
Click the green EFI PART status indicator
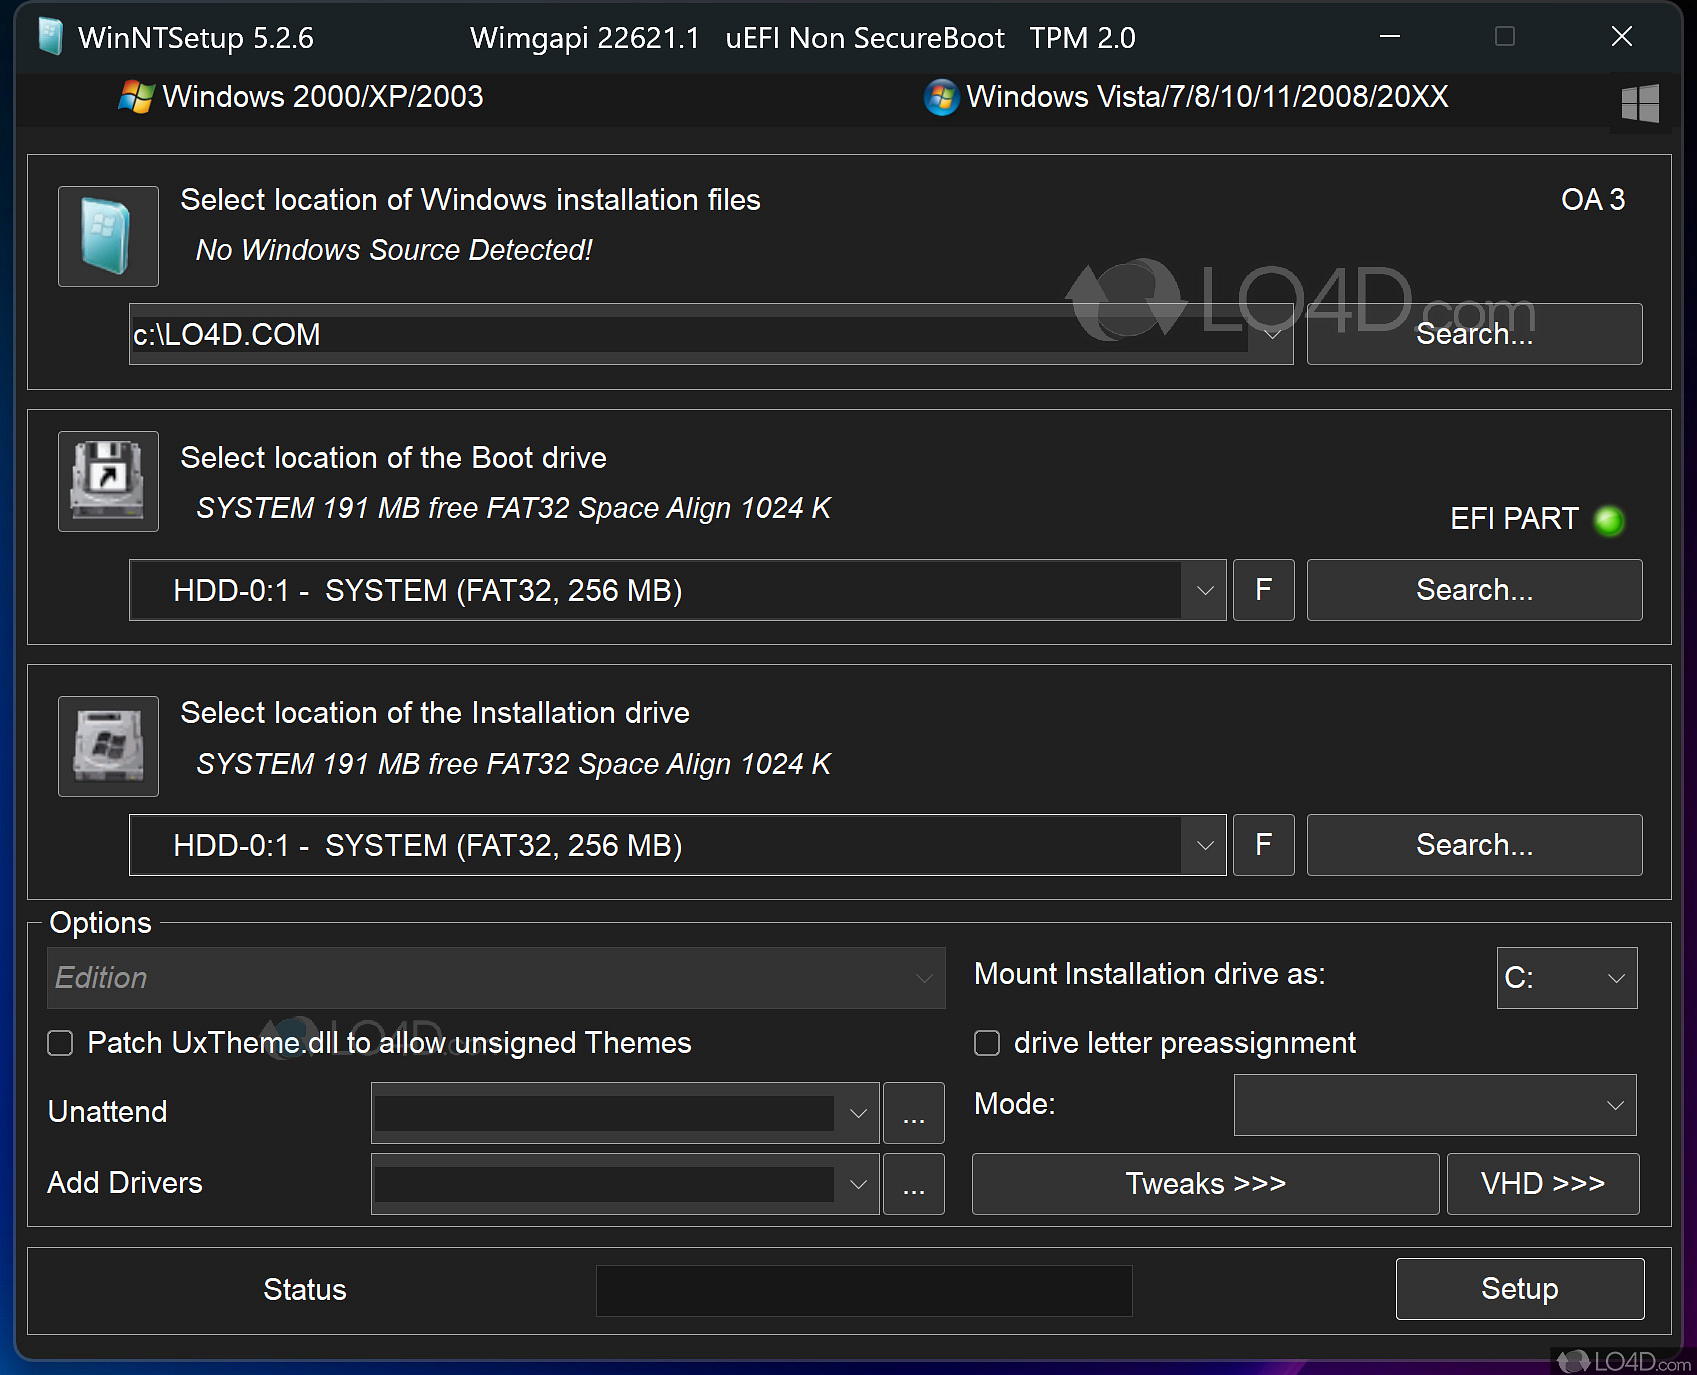1609,520
